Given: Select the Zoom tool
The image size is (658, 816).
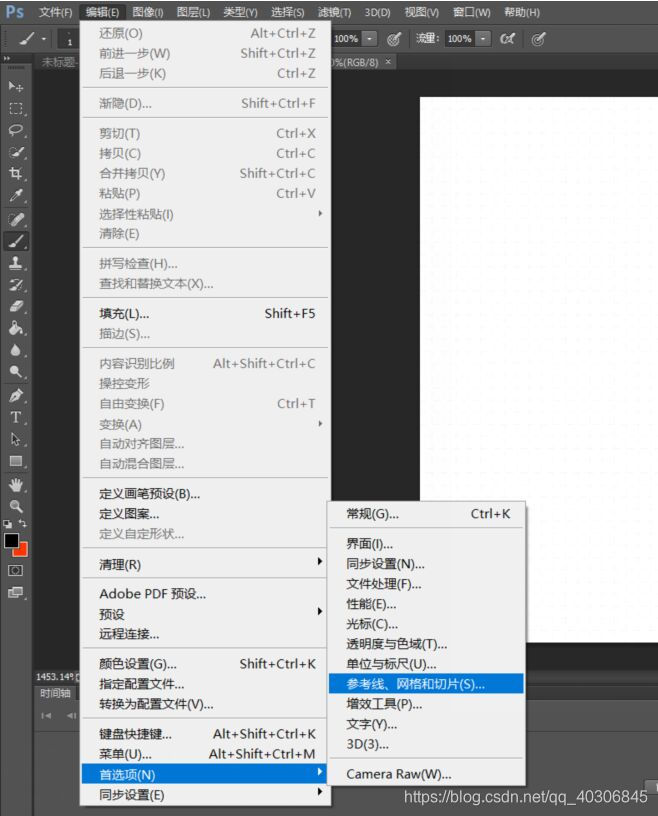Looking at the screenshot, I should pos(16,506).
